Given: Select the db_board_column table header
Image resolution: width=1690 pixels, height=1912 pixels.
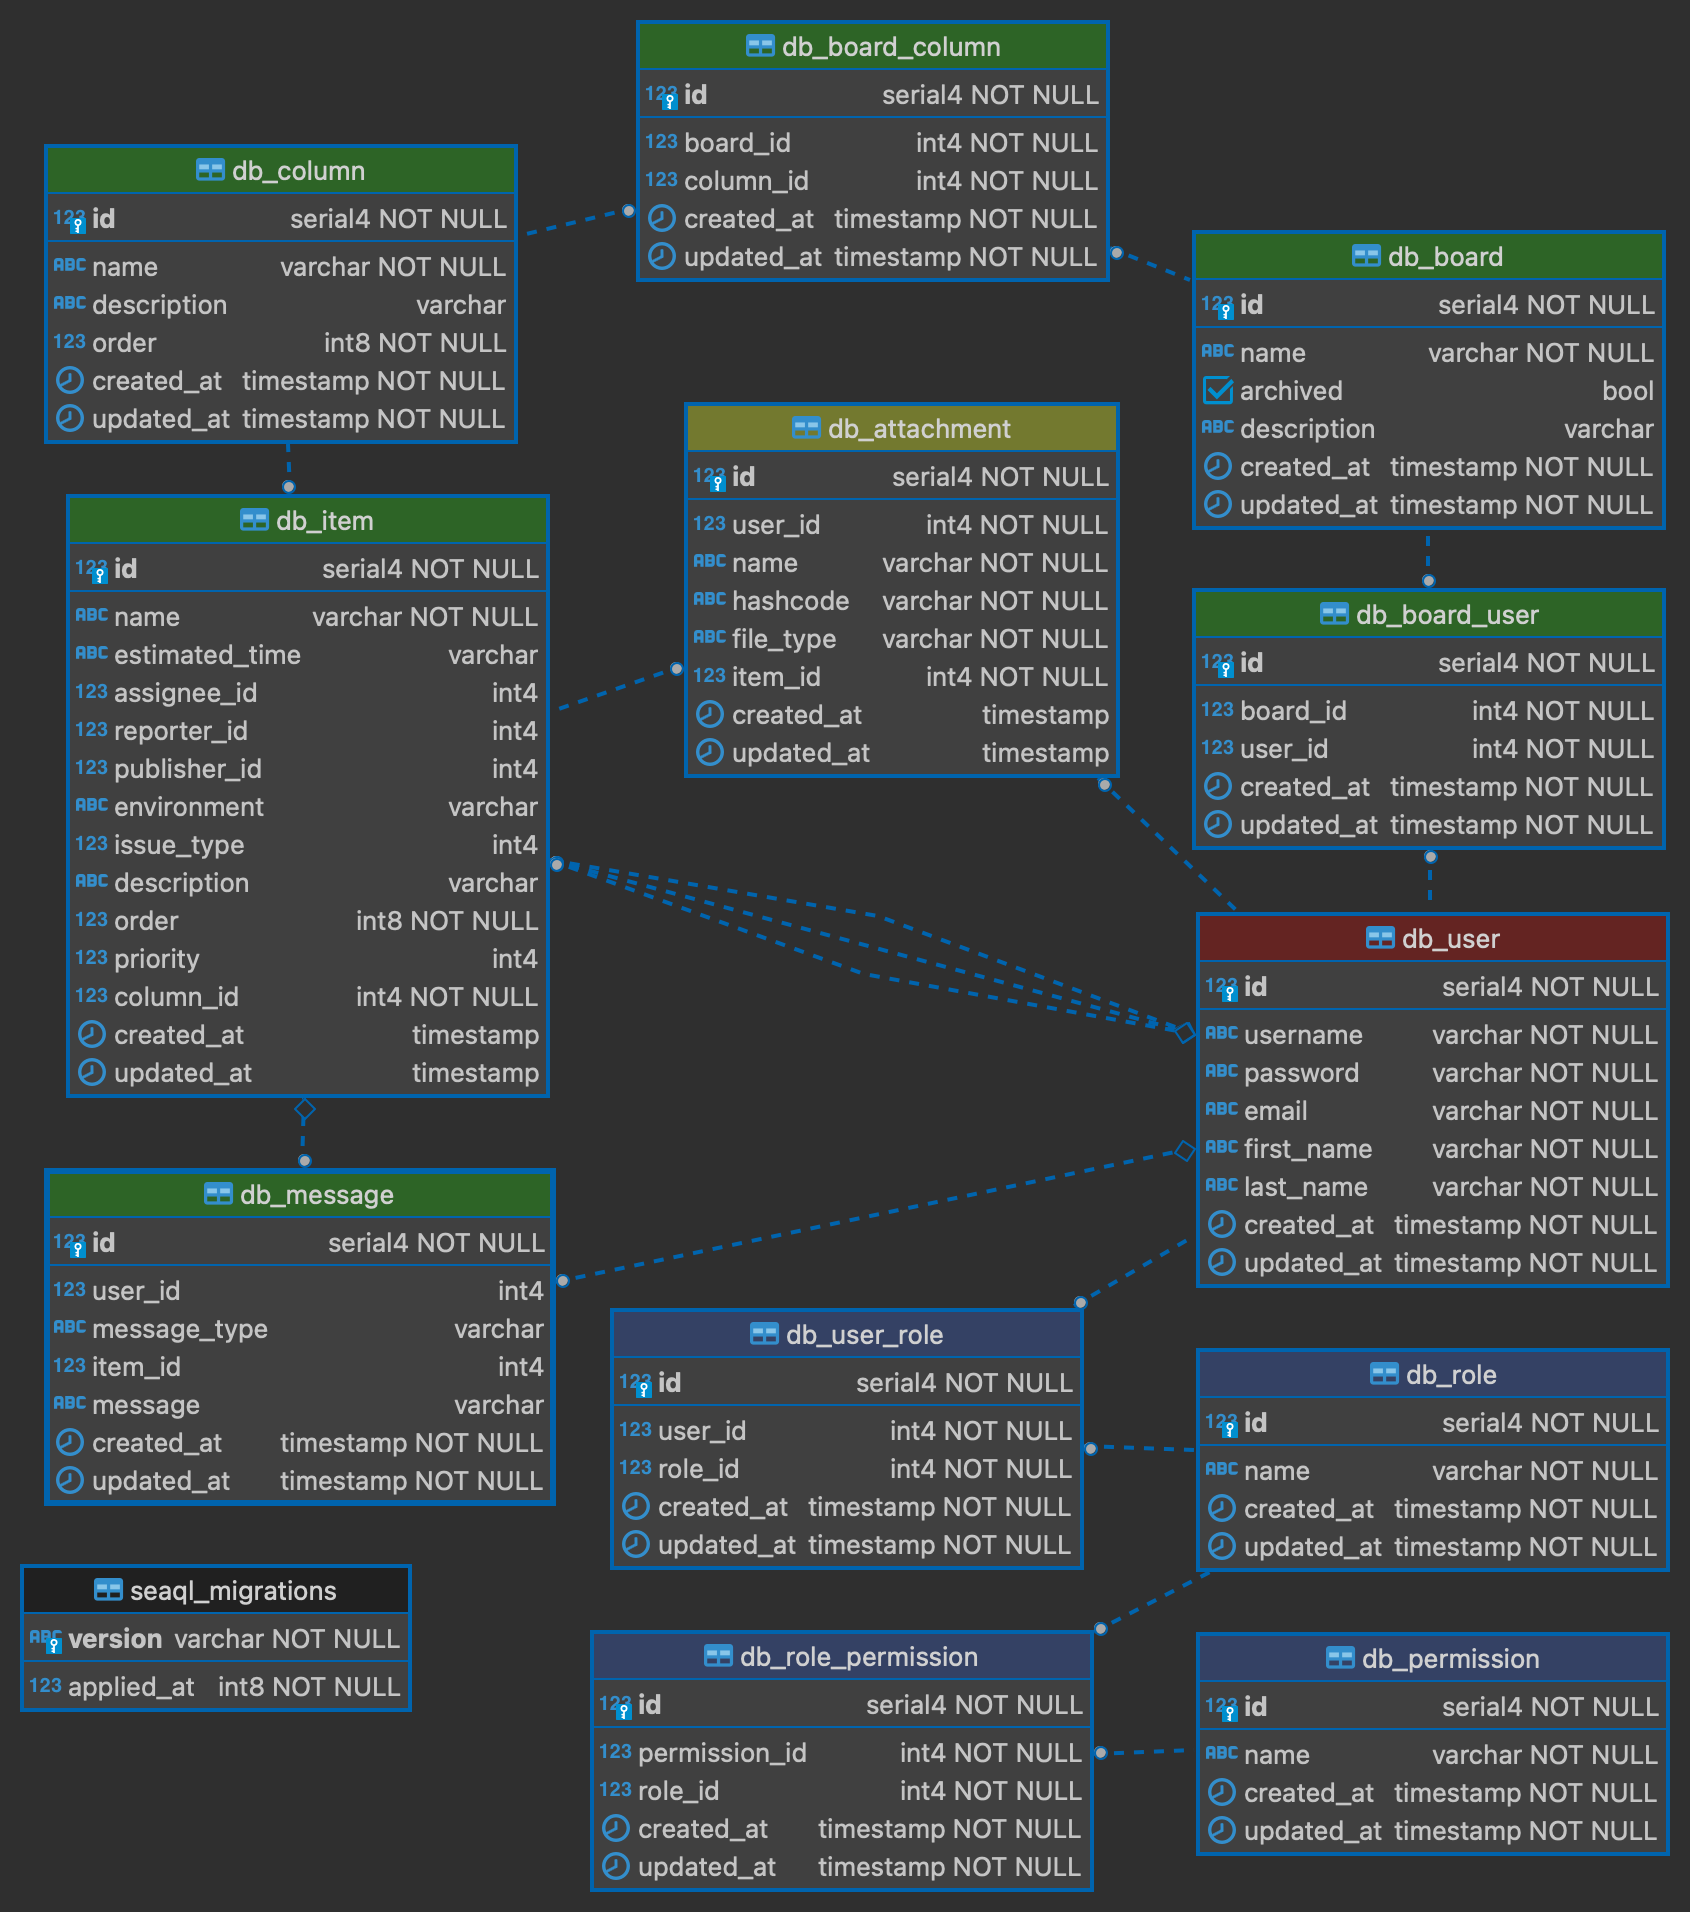Looking at the screenshot, I should pos(873,47).
